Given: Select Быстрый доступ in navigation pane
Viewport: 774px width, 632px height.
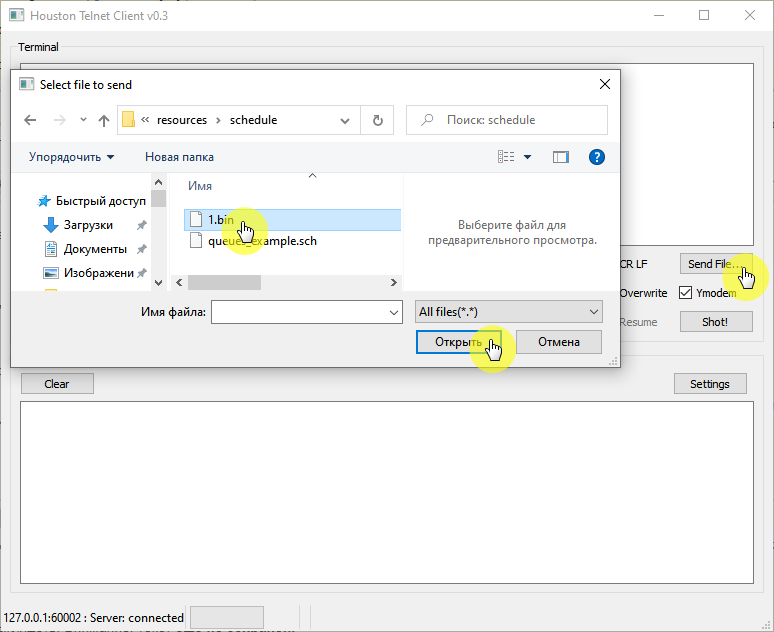Looking at the screenshot, I should pyautogui.click(x=100, y=201).
